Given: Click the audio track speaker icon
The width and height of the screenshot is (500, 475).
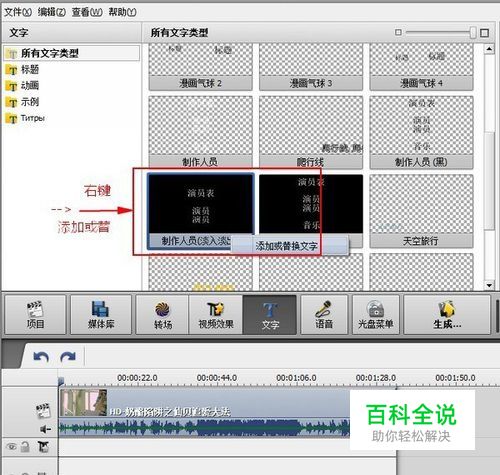Looking at the screenshot, I should click(x=45, y=429).
